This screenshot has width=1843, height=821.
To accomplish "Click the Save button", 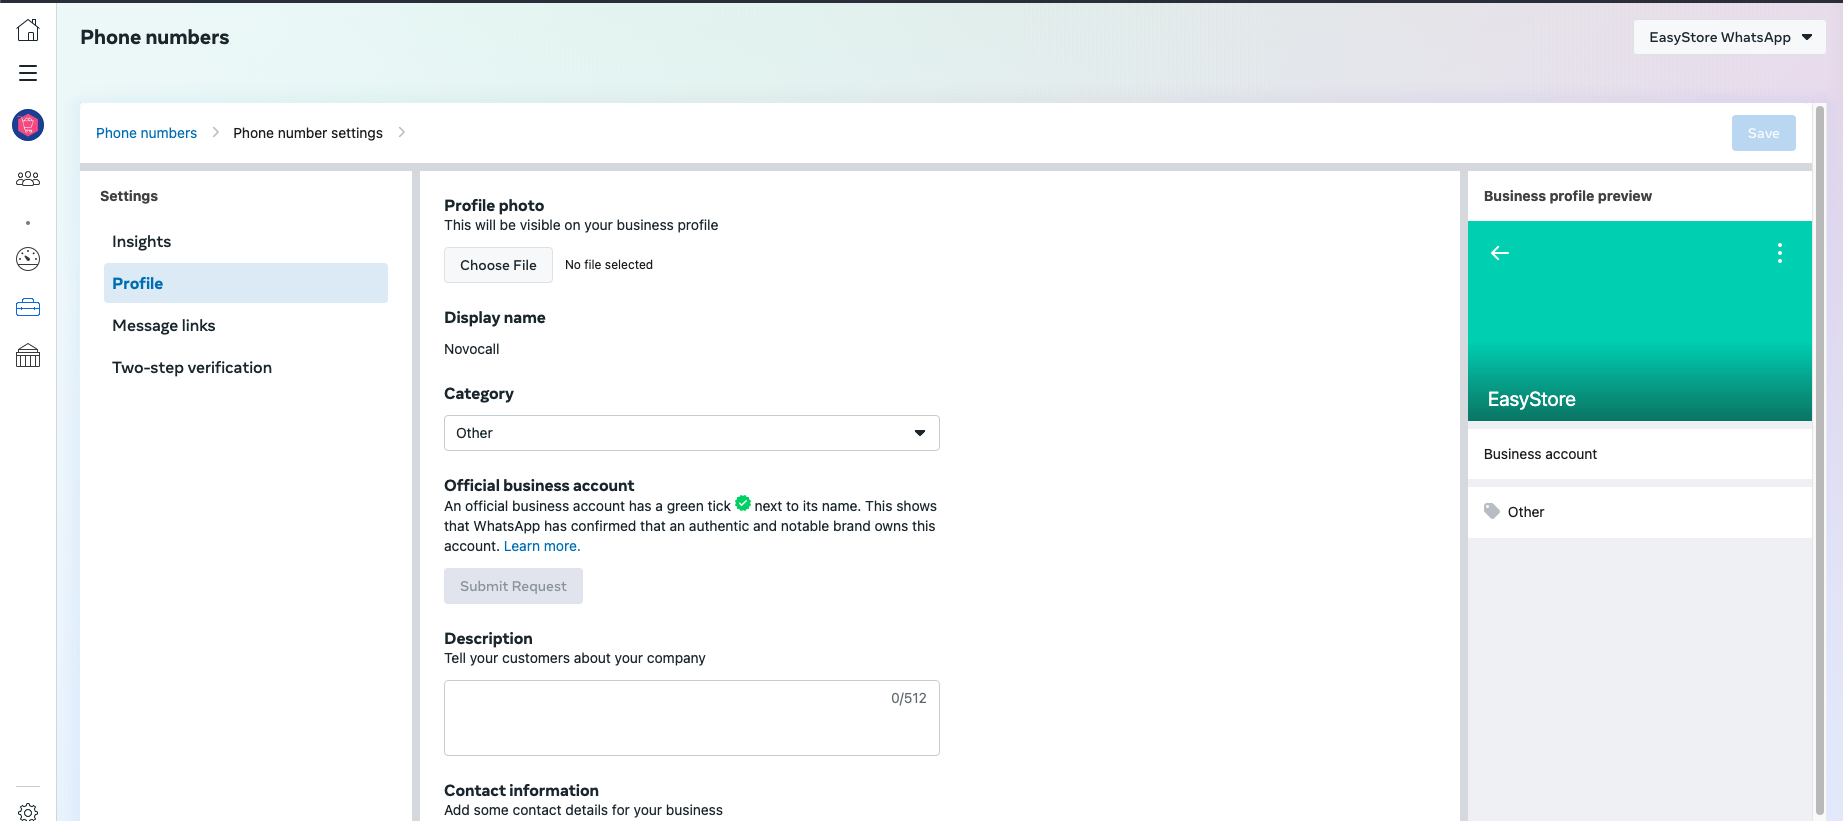I will click(x=1764, y=133).
